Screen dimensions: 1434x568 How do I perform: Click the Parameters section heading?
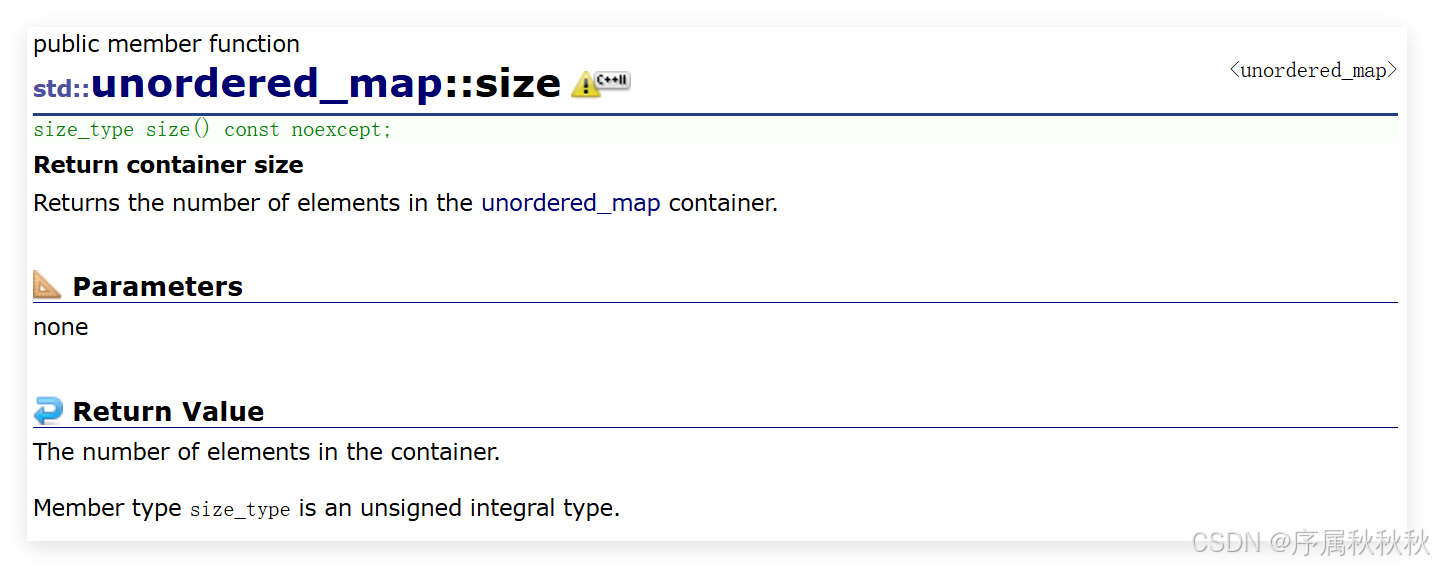tap(158, 287)
